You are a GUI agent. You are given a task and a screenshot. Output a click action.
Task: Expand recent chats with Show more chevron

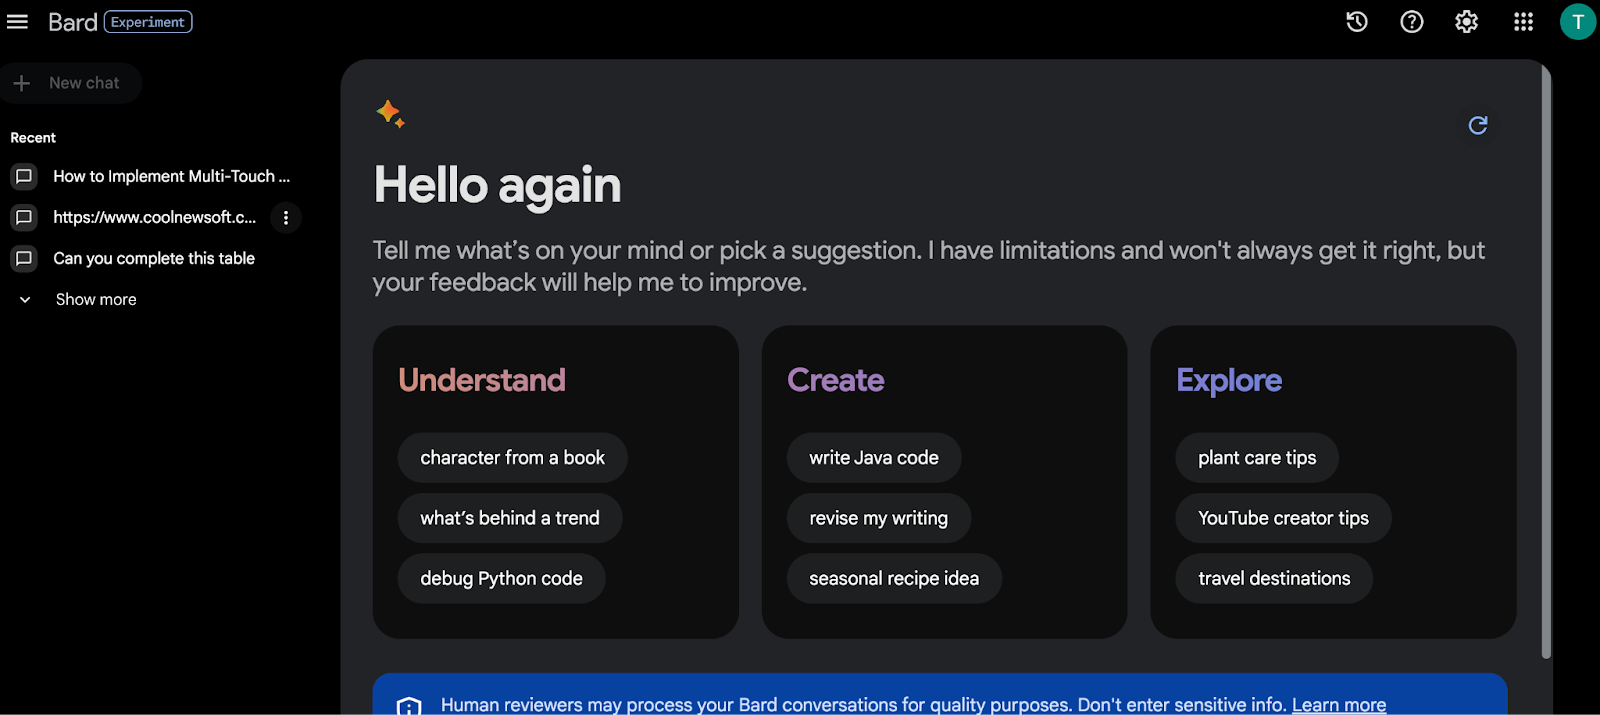pyautogui.click(x=25, y=299)
